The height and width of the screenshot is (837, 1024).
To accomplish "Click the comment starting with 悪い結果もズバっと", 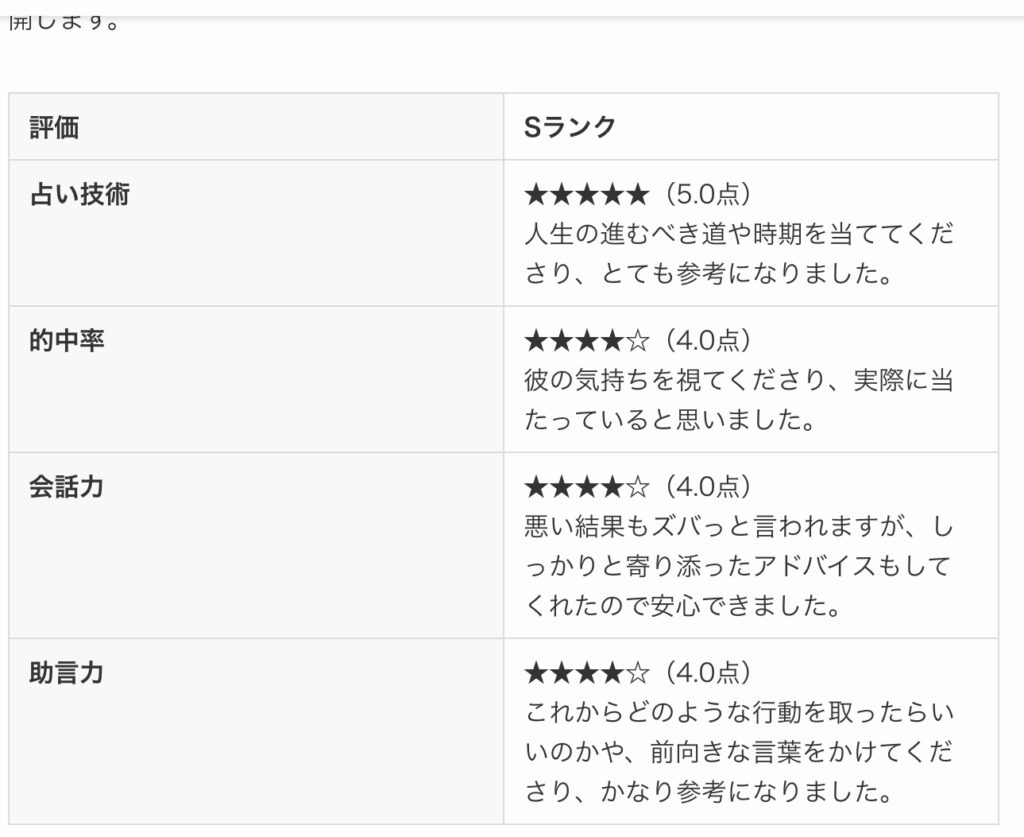I will (738, 565).
